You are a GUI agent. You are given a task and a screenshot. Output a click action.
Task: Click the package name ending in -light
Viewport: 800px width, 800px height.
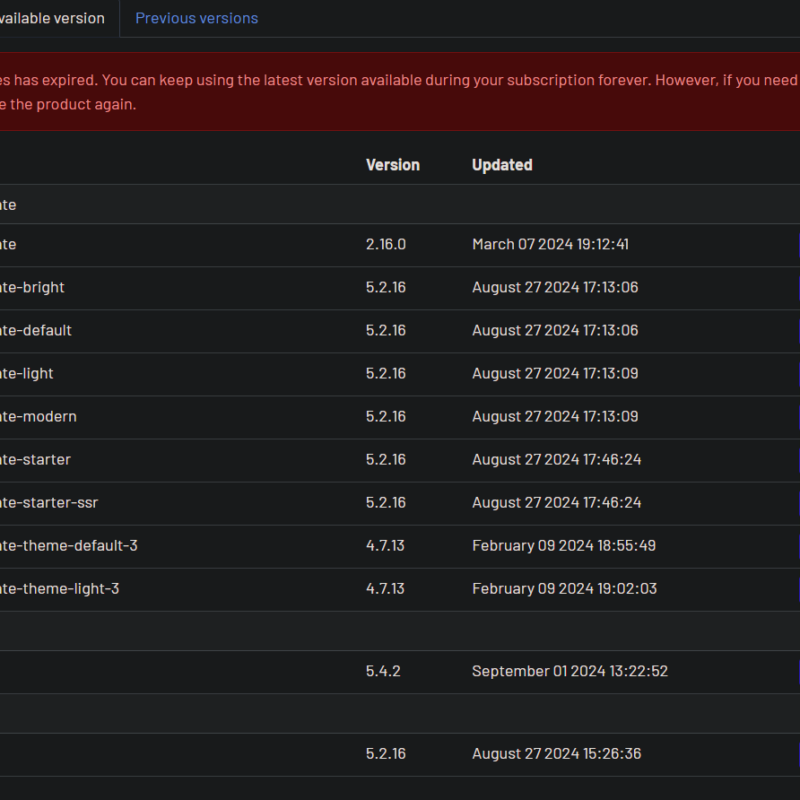click(27, 374)
